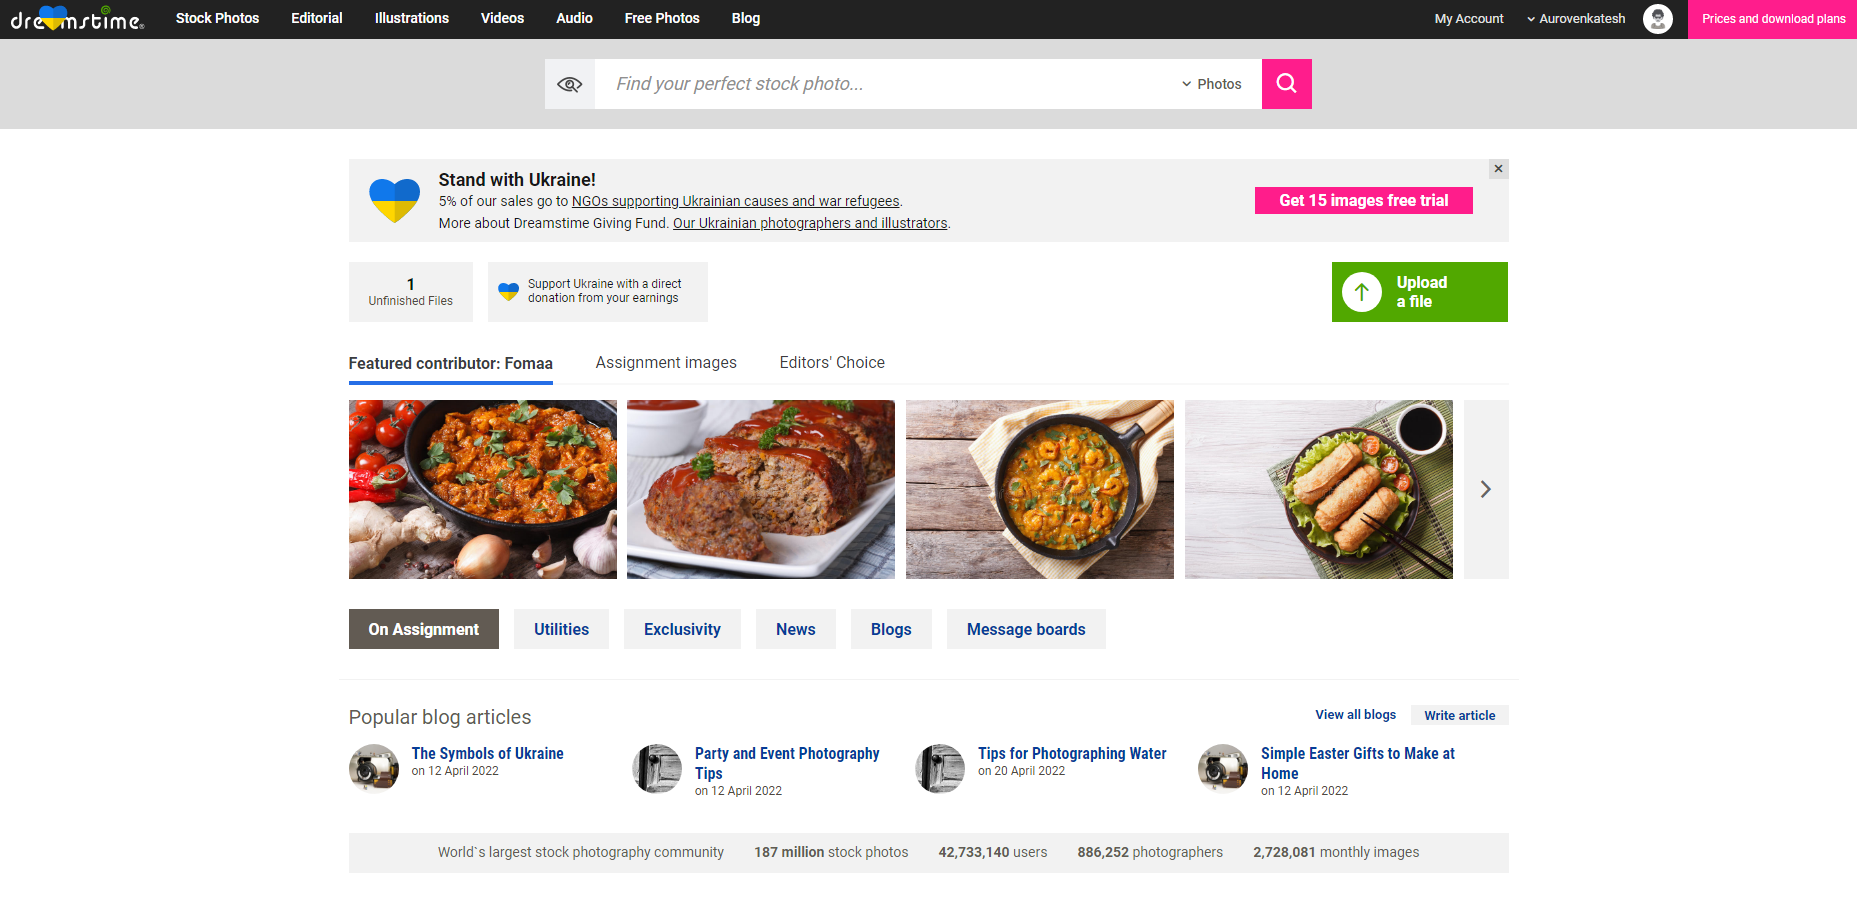Open Simple Easter Gifts to Make article
The height and width of the screenshot is (924, 1857).
point(1357,763)
